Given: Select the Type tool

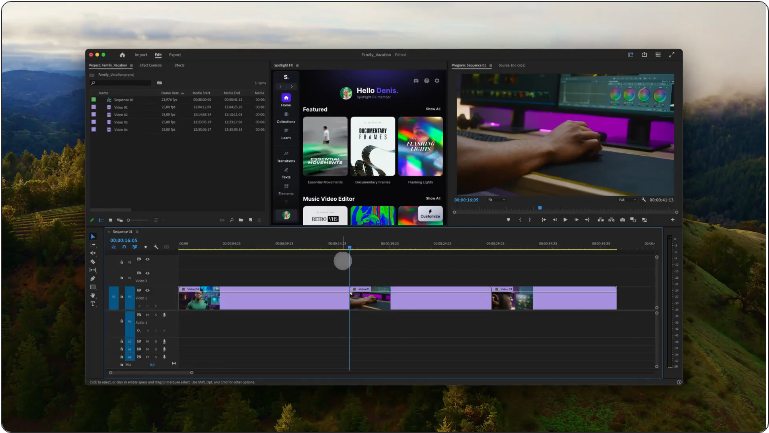Looking at the screenshot, I should [93, 304].
